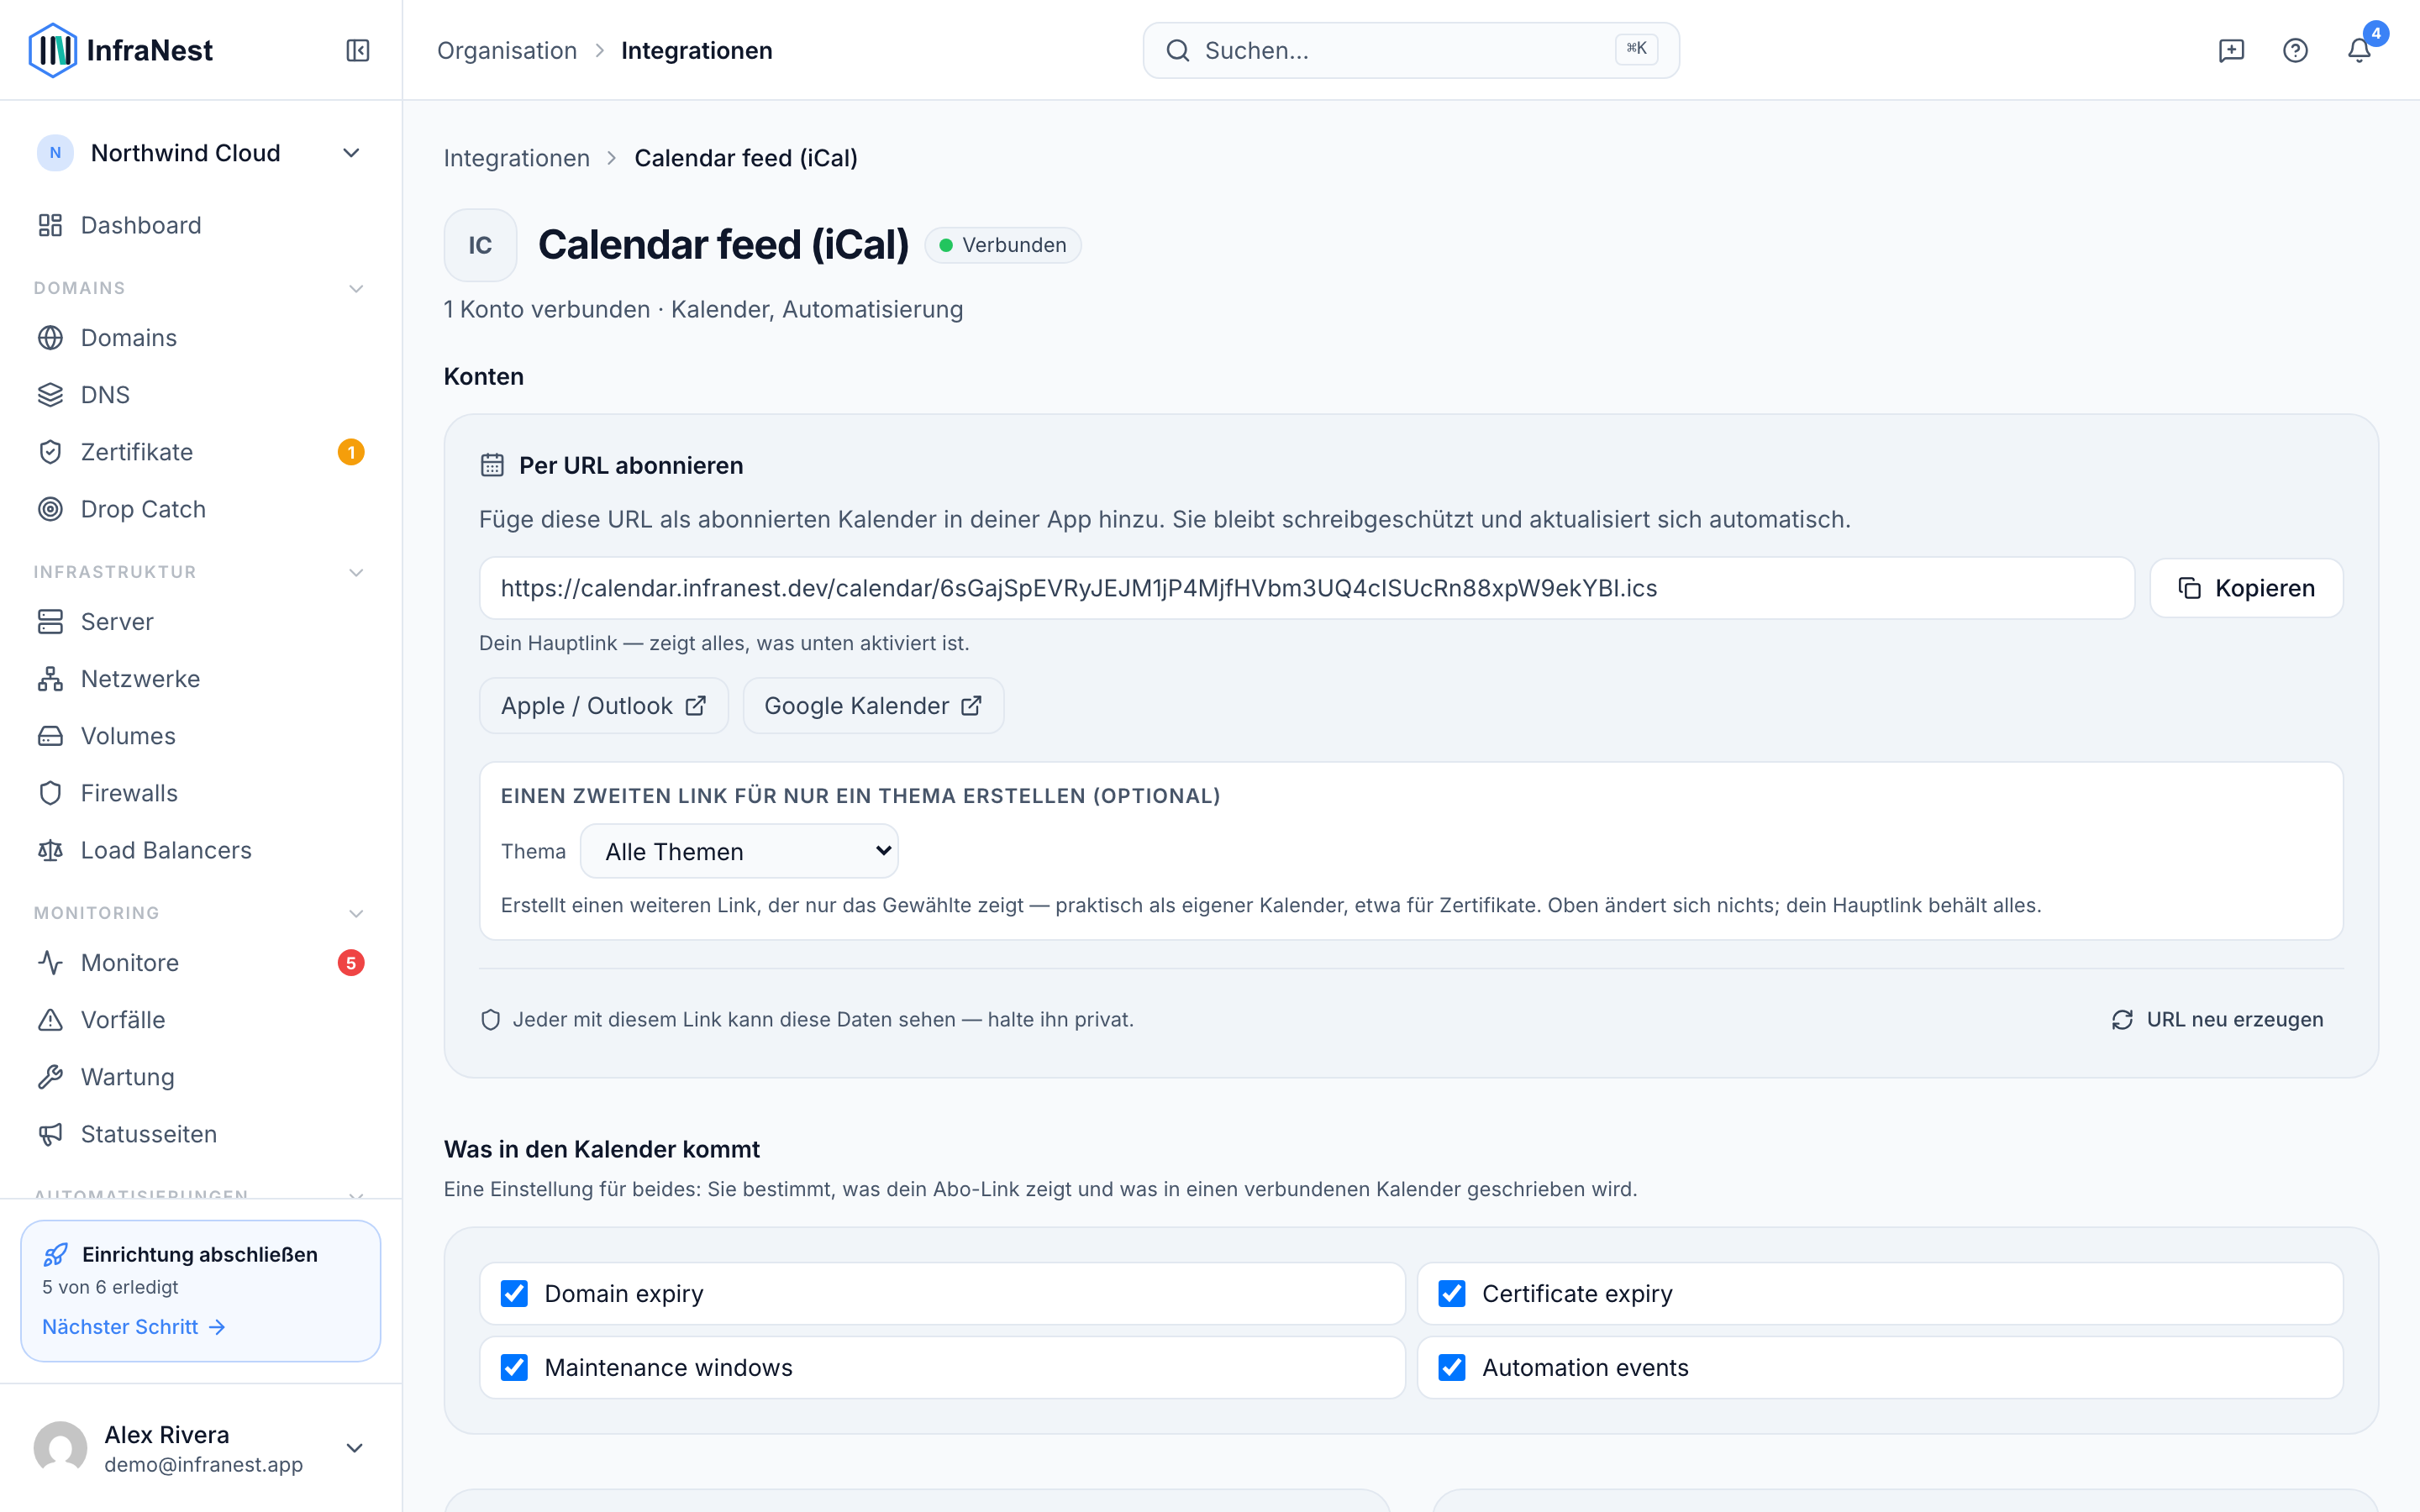The width and height of the screenshot is (2420, 1512).
Task: Uncheck the Domain expiry checkbox
Action: coord(514,1294)
